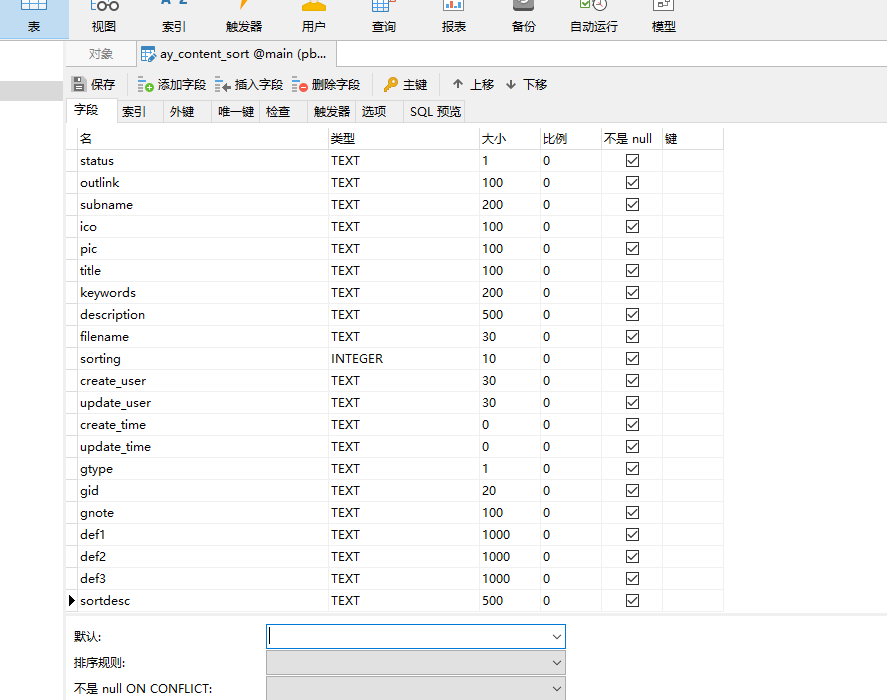Click the 比例 (Scale) column header
This screenshot has width=887, height=700.
pyautogui.click(x=571, y=139)
